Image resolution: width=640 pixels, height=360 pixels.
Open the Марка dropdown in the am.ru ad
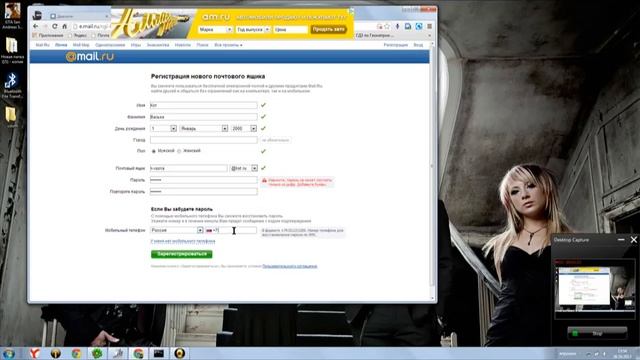[x=215, y=29]
